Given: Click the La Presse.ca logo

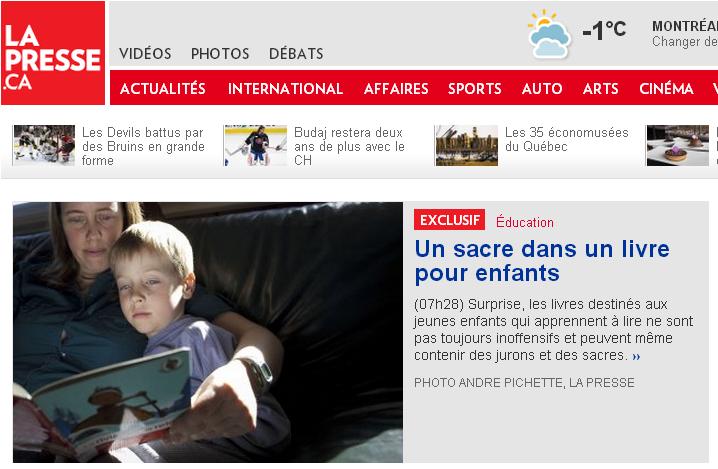Looking at the screenshot, I should coord(53,53).
